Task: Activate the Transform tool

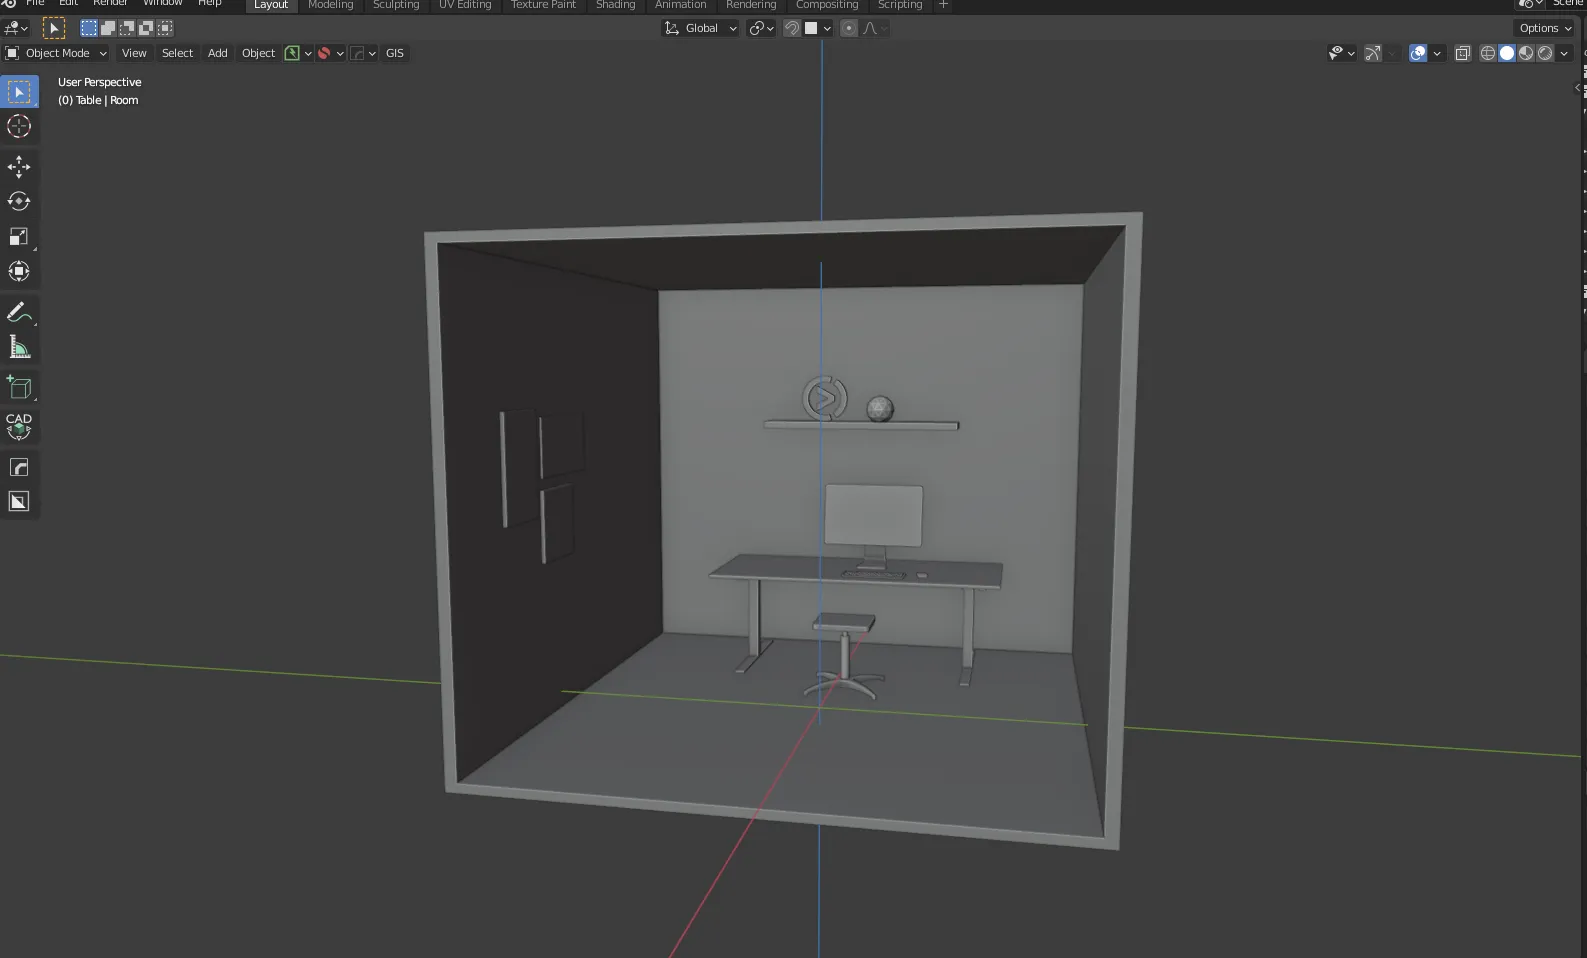Action: click(x=19, y=271)
